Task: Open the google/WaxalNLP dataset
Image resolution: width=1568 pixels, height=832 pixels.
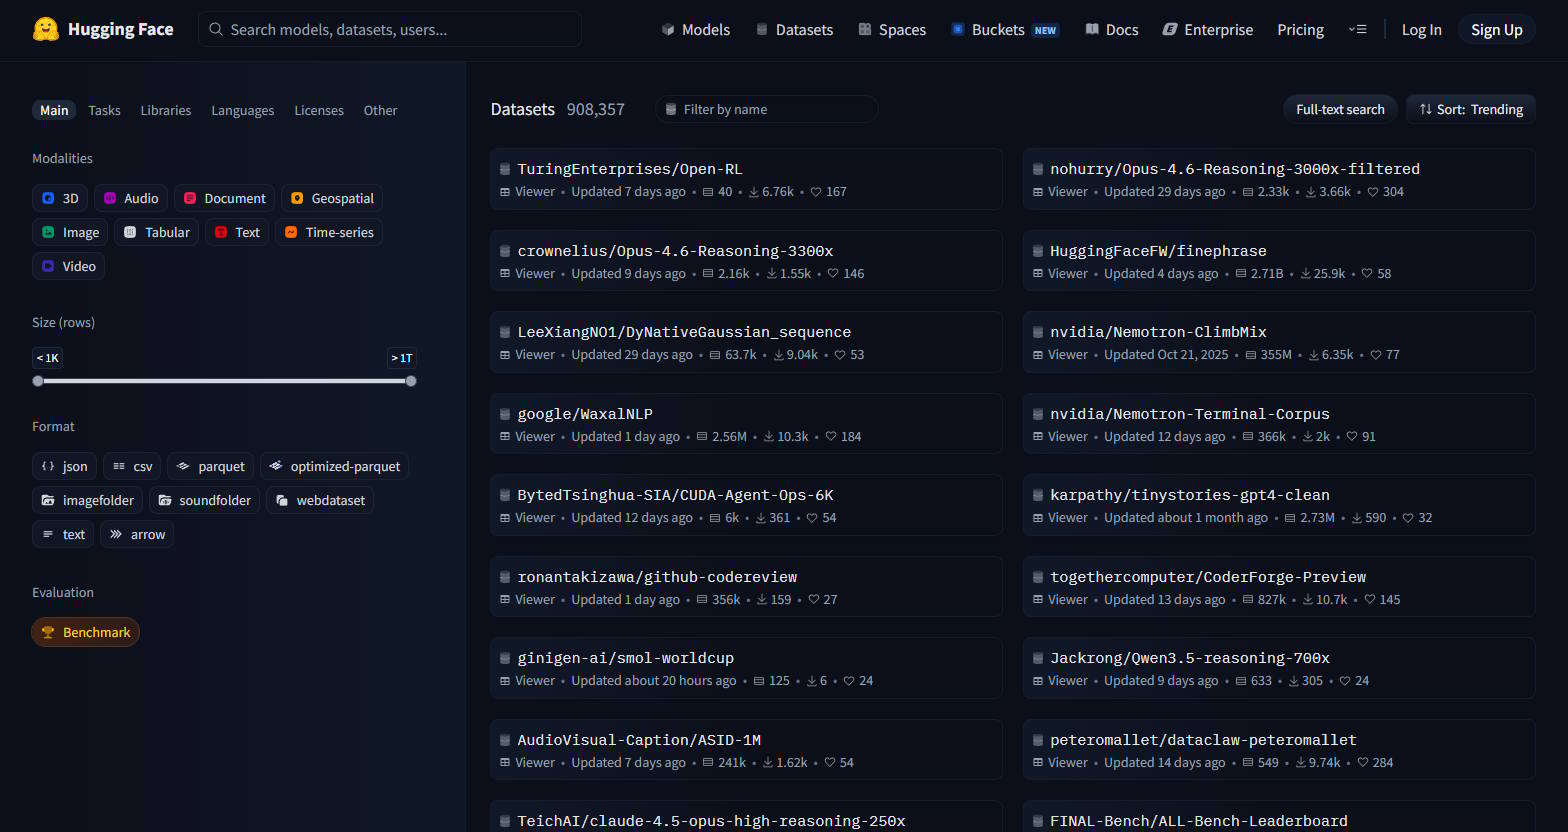Action: point(746,424)
